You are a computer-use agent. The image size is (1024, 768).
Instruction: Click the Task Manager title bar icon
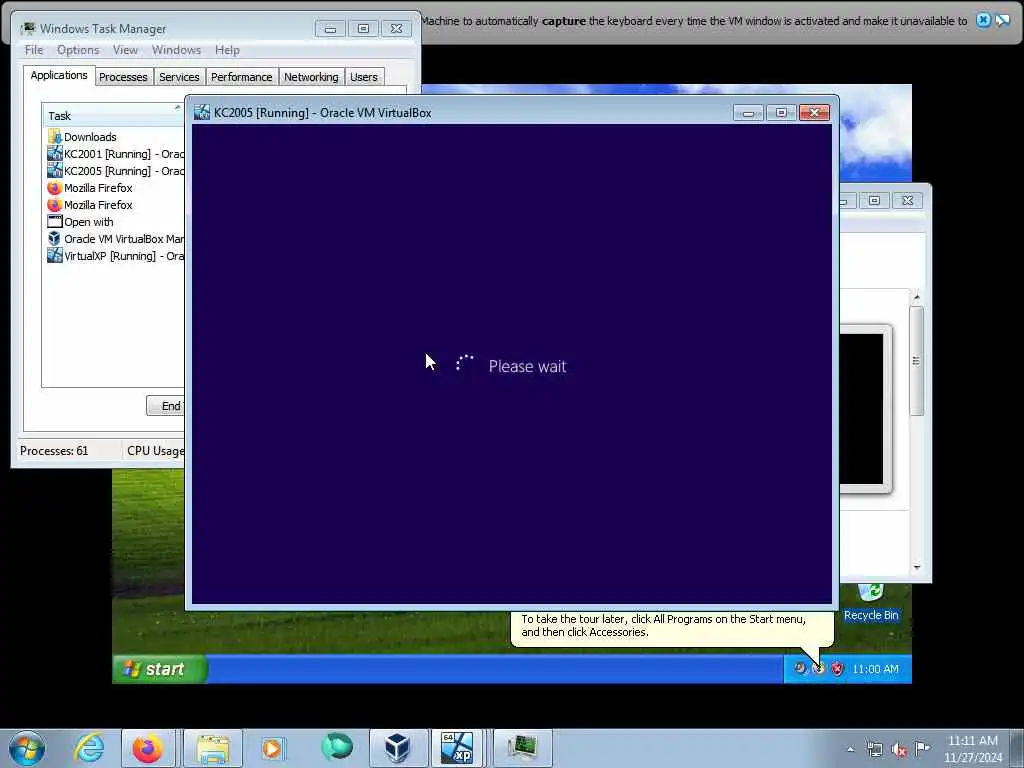click(x=28, y=29)
